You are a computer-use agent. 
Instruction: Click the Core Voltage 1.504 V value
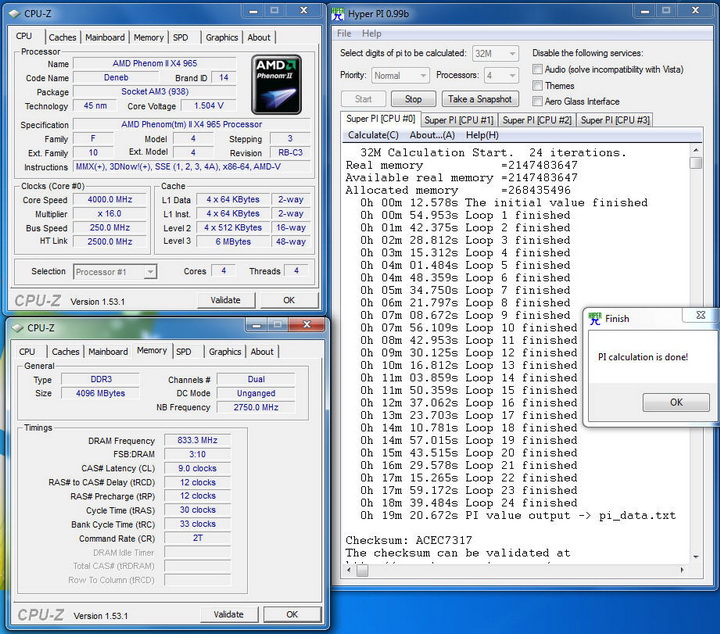click(x=209, y=106)
